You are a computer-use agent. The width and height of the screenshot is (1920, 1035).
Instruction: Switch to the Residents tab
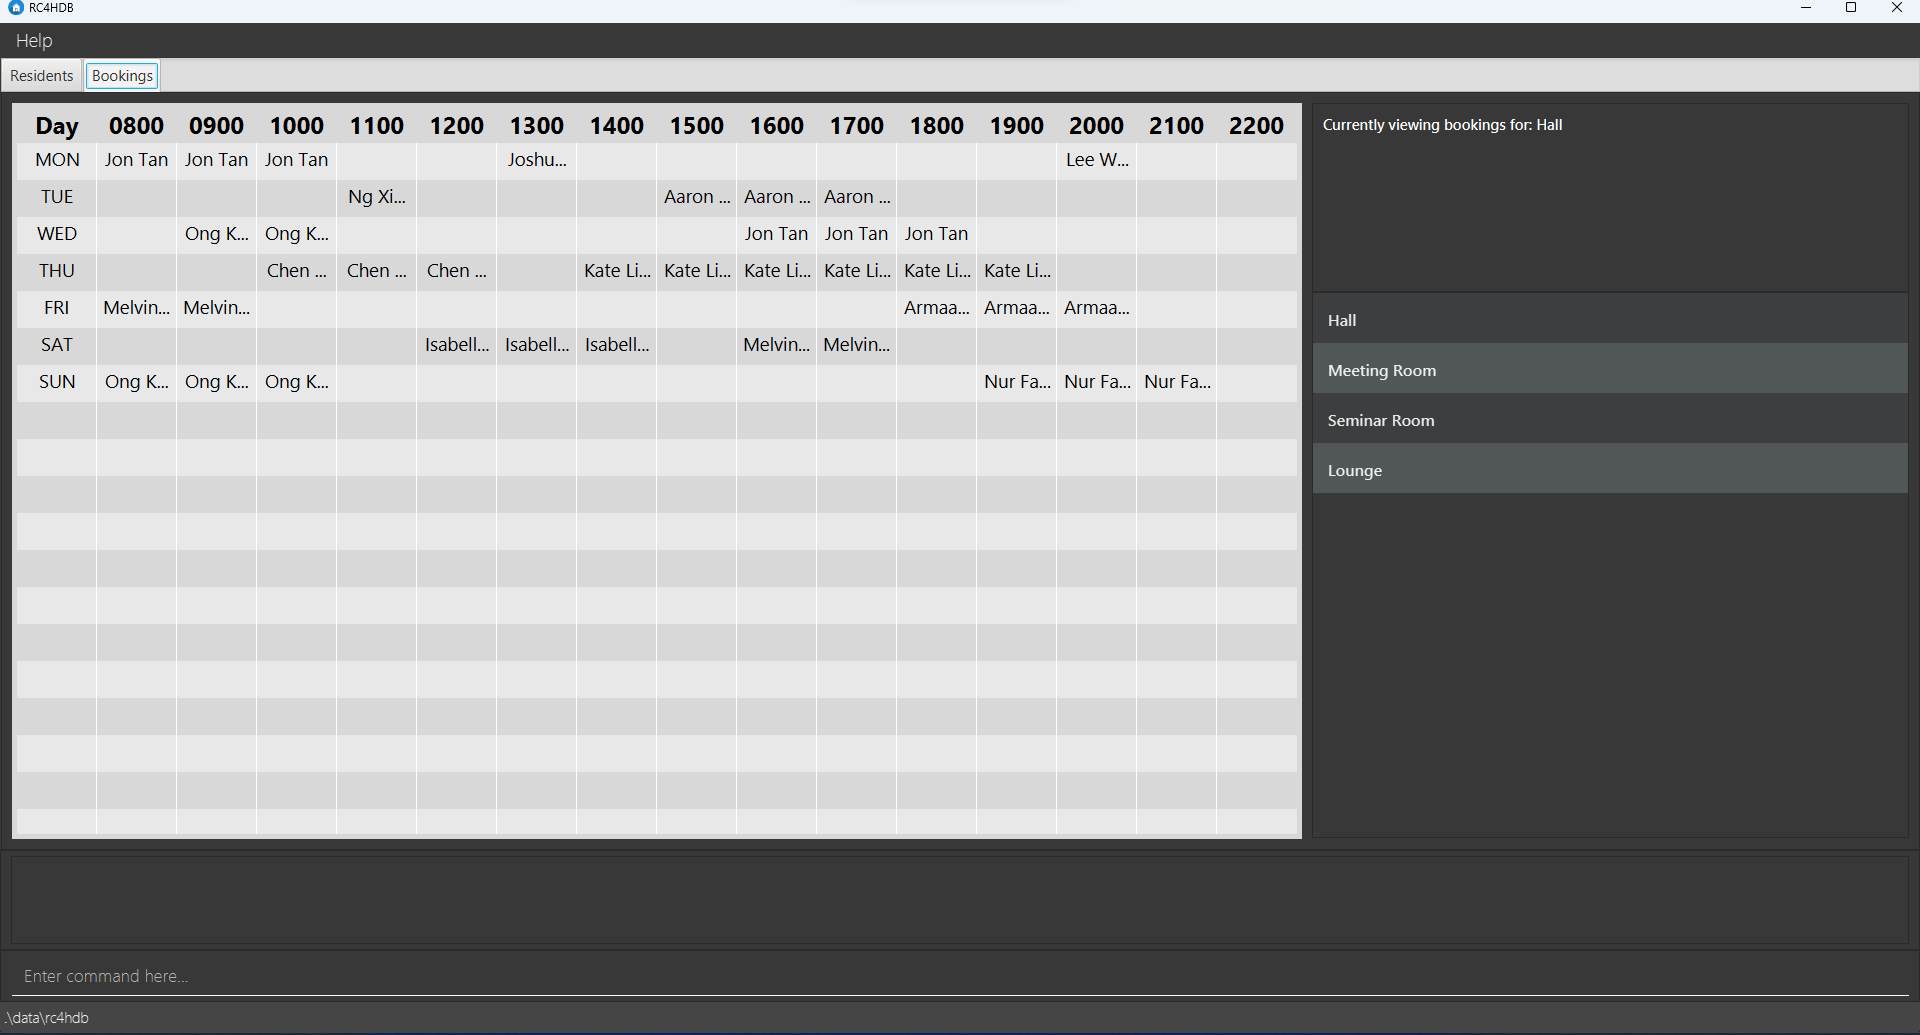(x=42, y=76)
